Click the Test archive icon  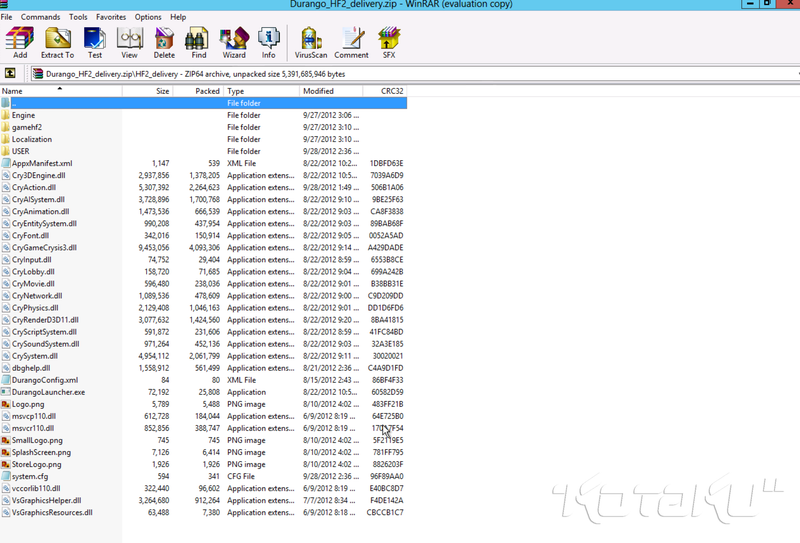coord(95,39)
